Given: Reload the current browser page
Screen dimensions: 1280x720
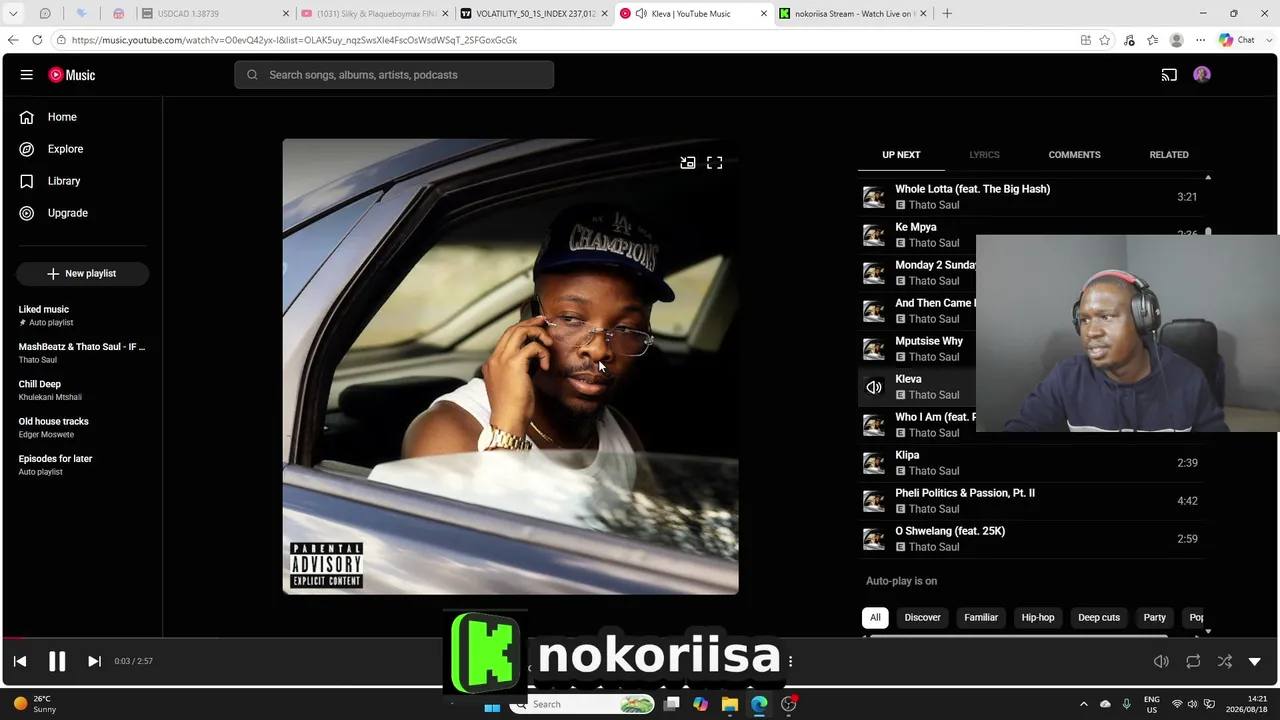Looking at the screenshot, I should coord(37,40).
